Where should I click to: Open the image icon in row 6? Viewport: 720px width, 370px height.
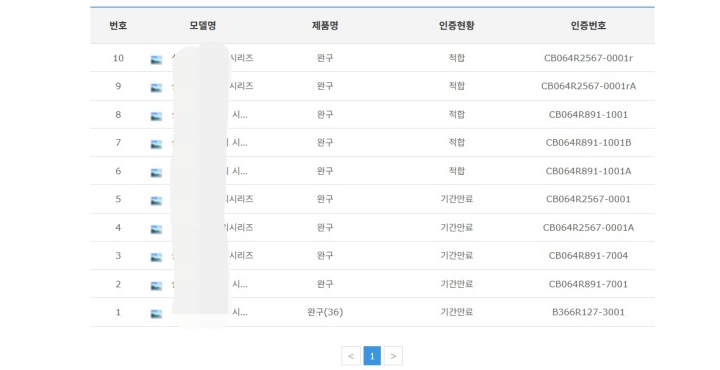pyautogui.click(x=156, y=173)
